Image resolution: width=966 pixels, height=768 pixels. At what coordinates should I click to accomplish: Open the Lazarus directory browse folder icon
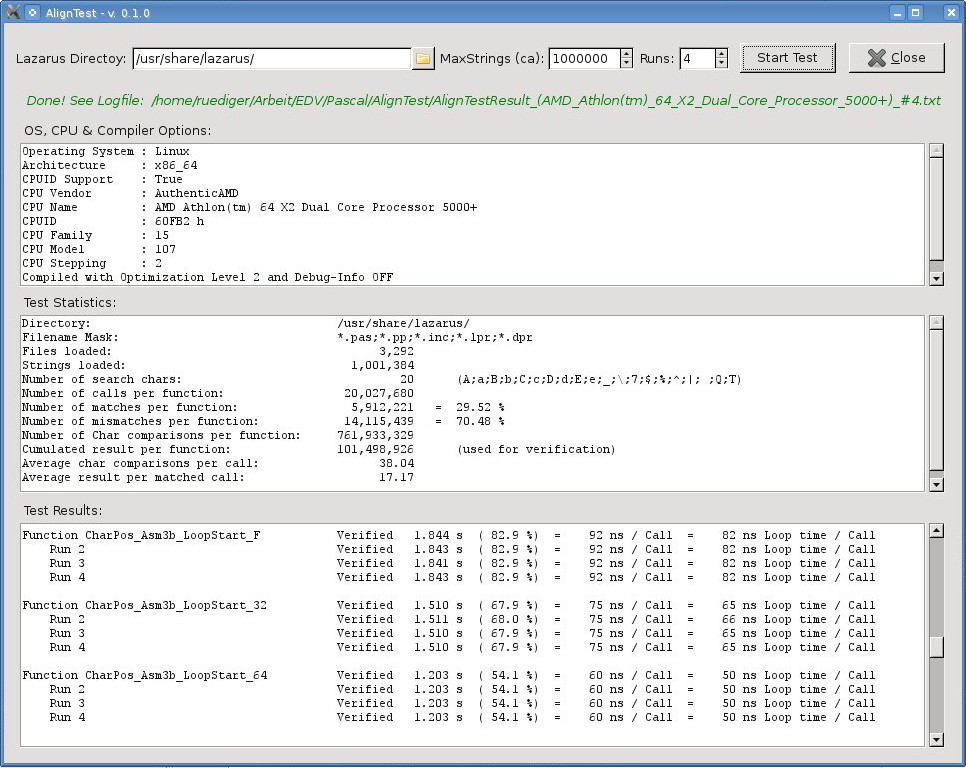(x=423, y=59)
